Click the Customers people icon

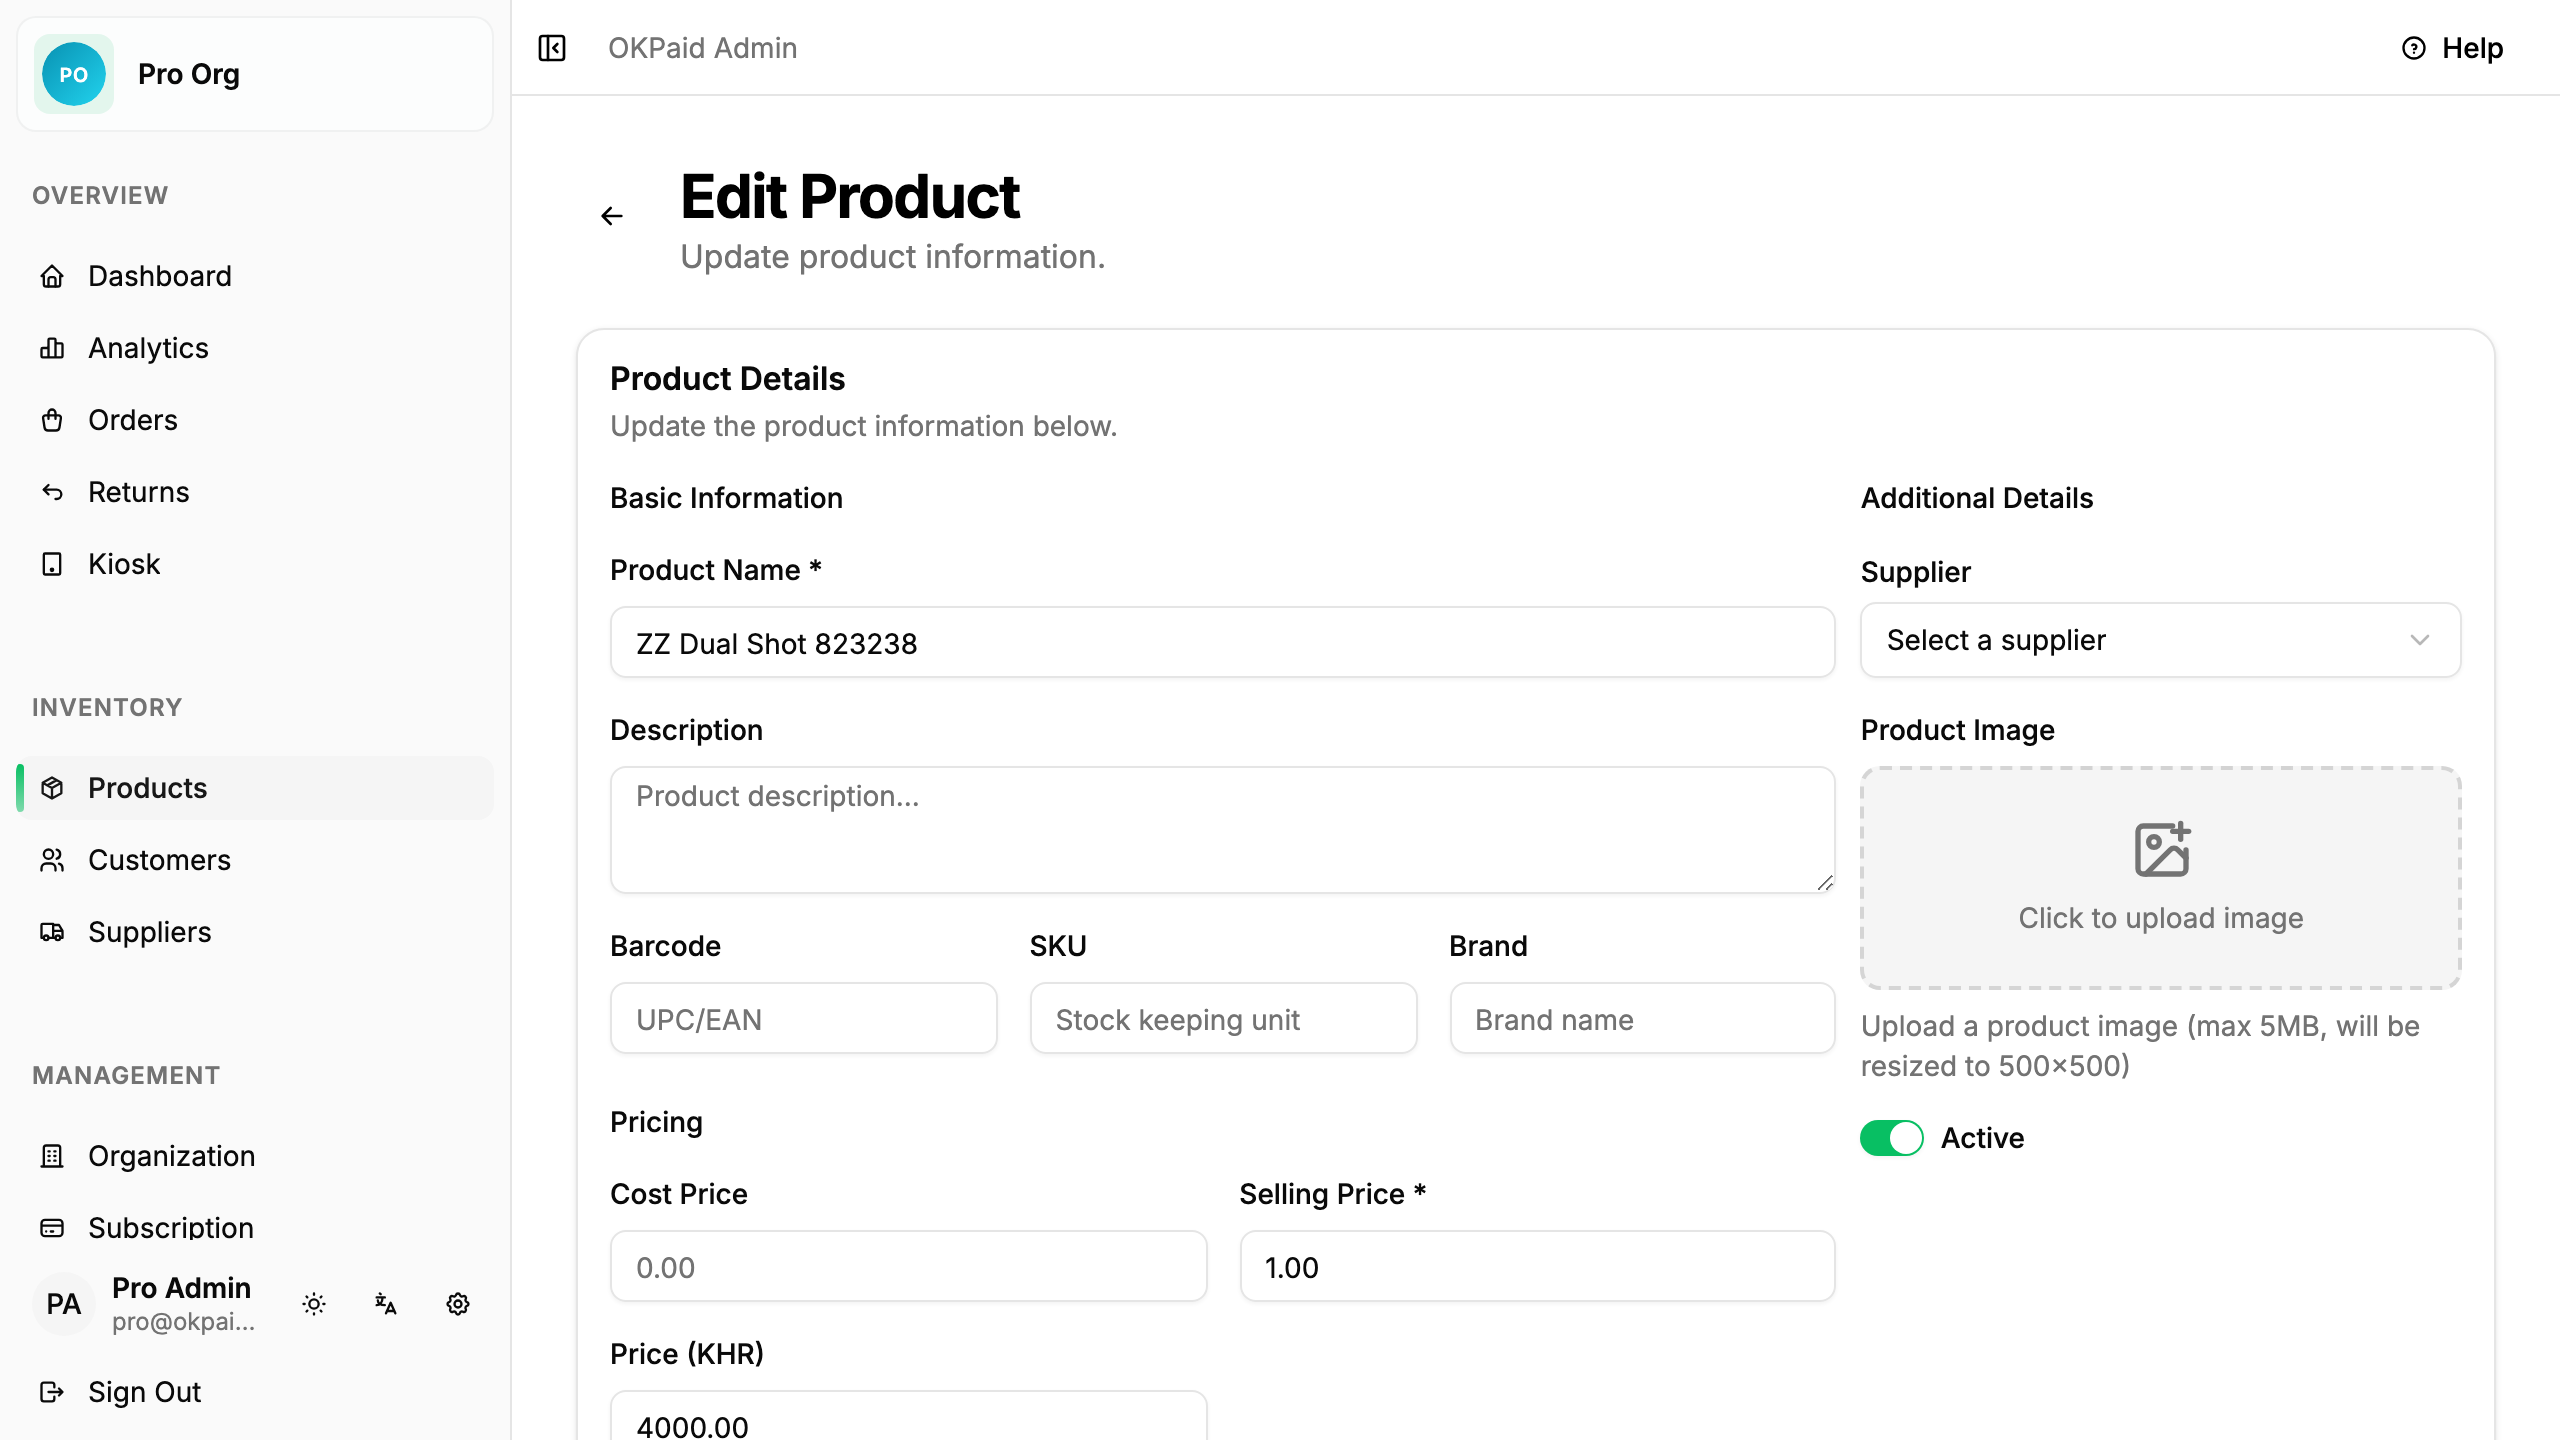tap(52, 860)
